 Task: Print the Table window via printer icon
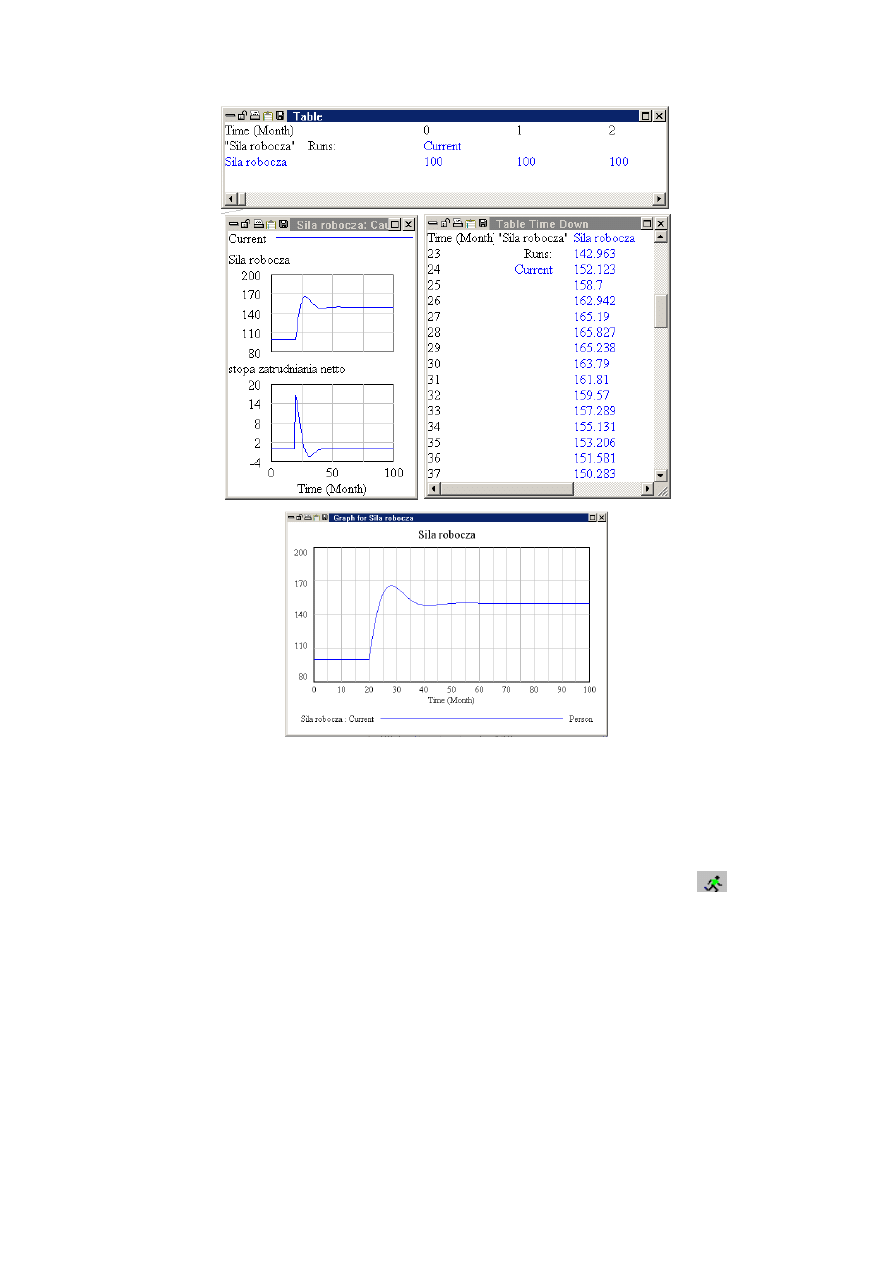(x=255, y=116)
